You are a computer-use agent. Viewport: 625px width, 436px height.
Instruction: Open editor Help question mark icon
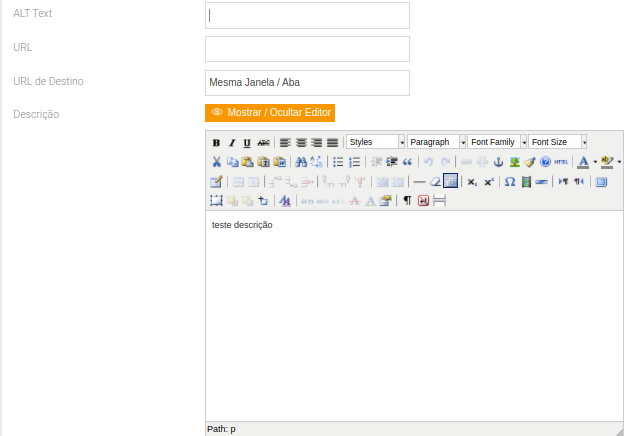(545, 162)
